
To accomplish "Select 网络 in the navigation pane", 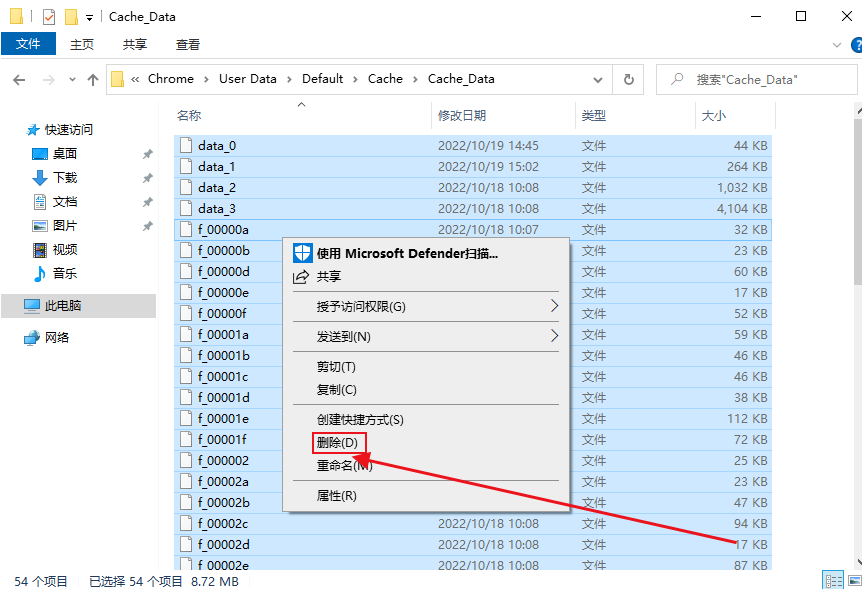I will tap(57, 338).
